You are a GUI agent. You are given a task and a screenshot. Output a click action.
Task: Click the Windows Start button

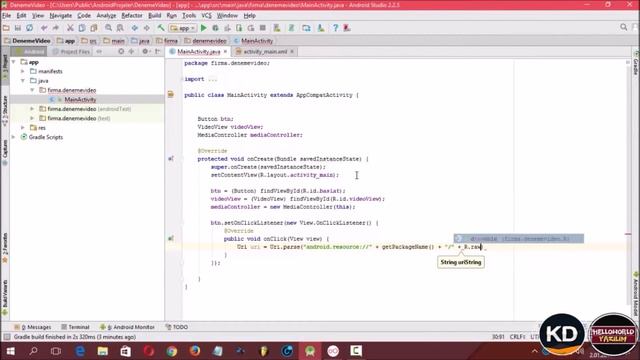tap(11, 351)
